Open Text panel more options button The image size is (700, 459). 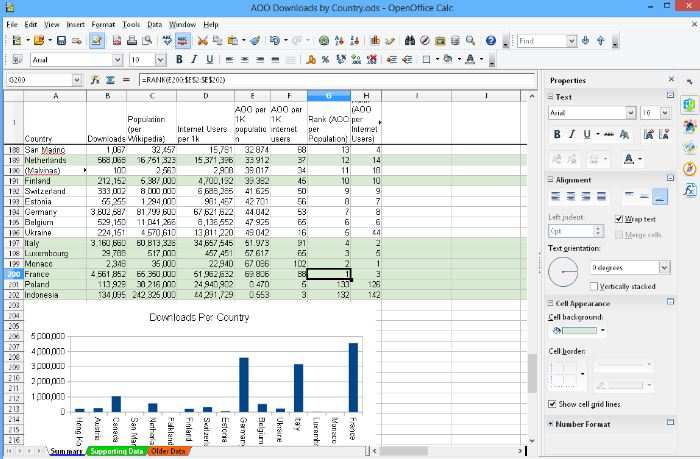[670, 95]
